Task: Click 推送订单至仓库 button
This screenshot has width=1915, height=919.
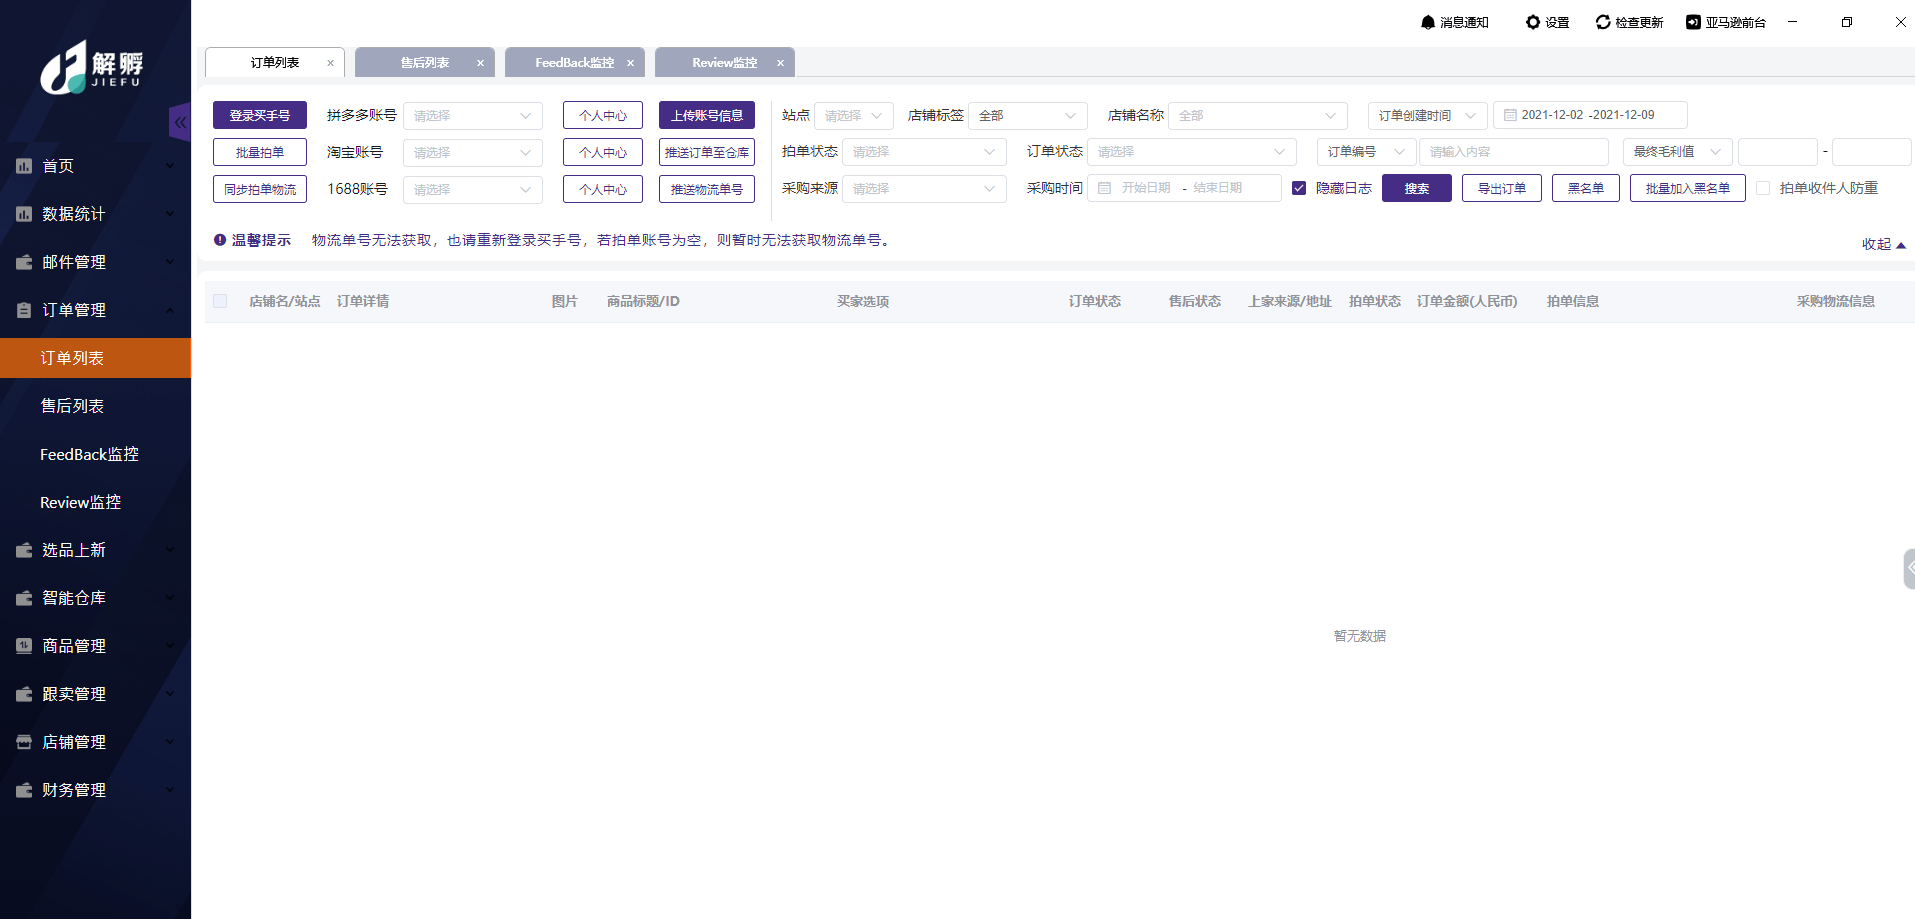Action: 707,153
